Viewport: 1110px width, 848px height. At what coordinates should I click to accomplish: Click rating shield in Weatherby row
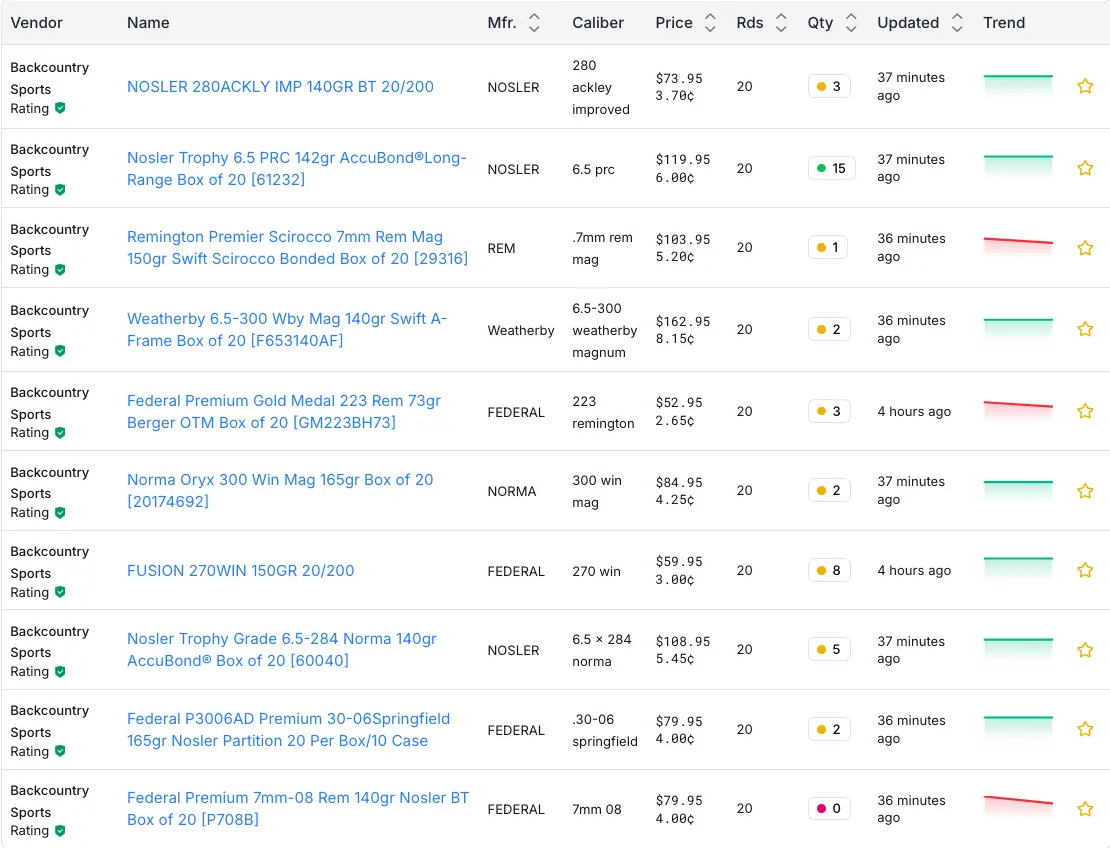(x=60, y=351)
